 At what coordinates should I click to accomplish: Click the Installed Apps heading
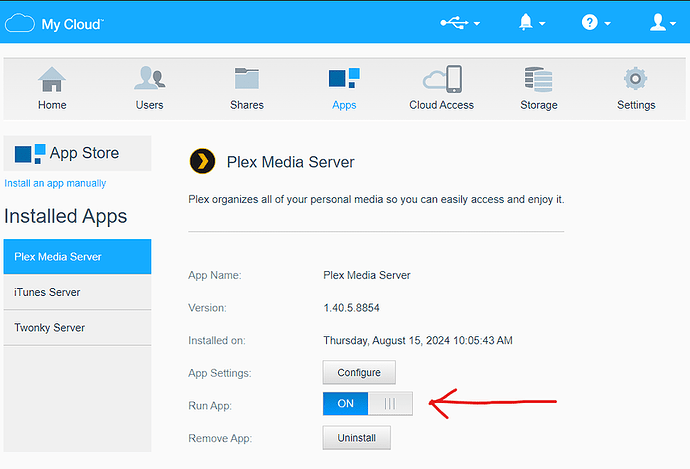pyautogui.click(x=66, y=216)
